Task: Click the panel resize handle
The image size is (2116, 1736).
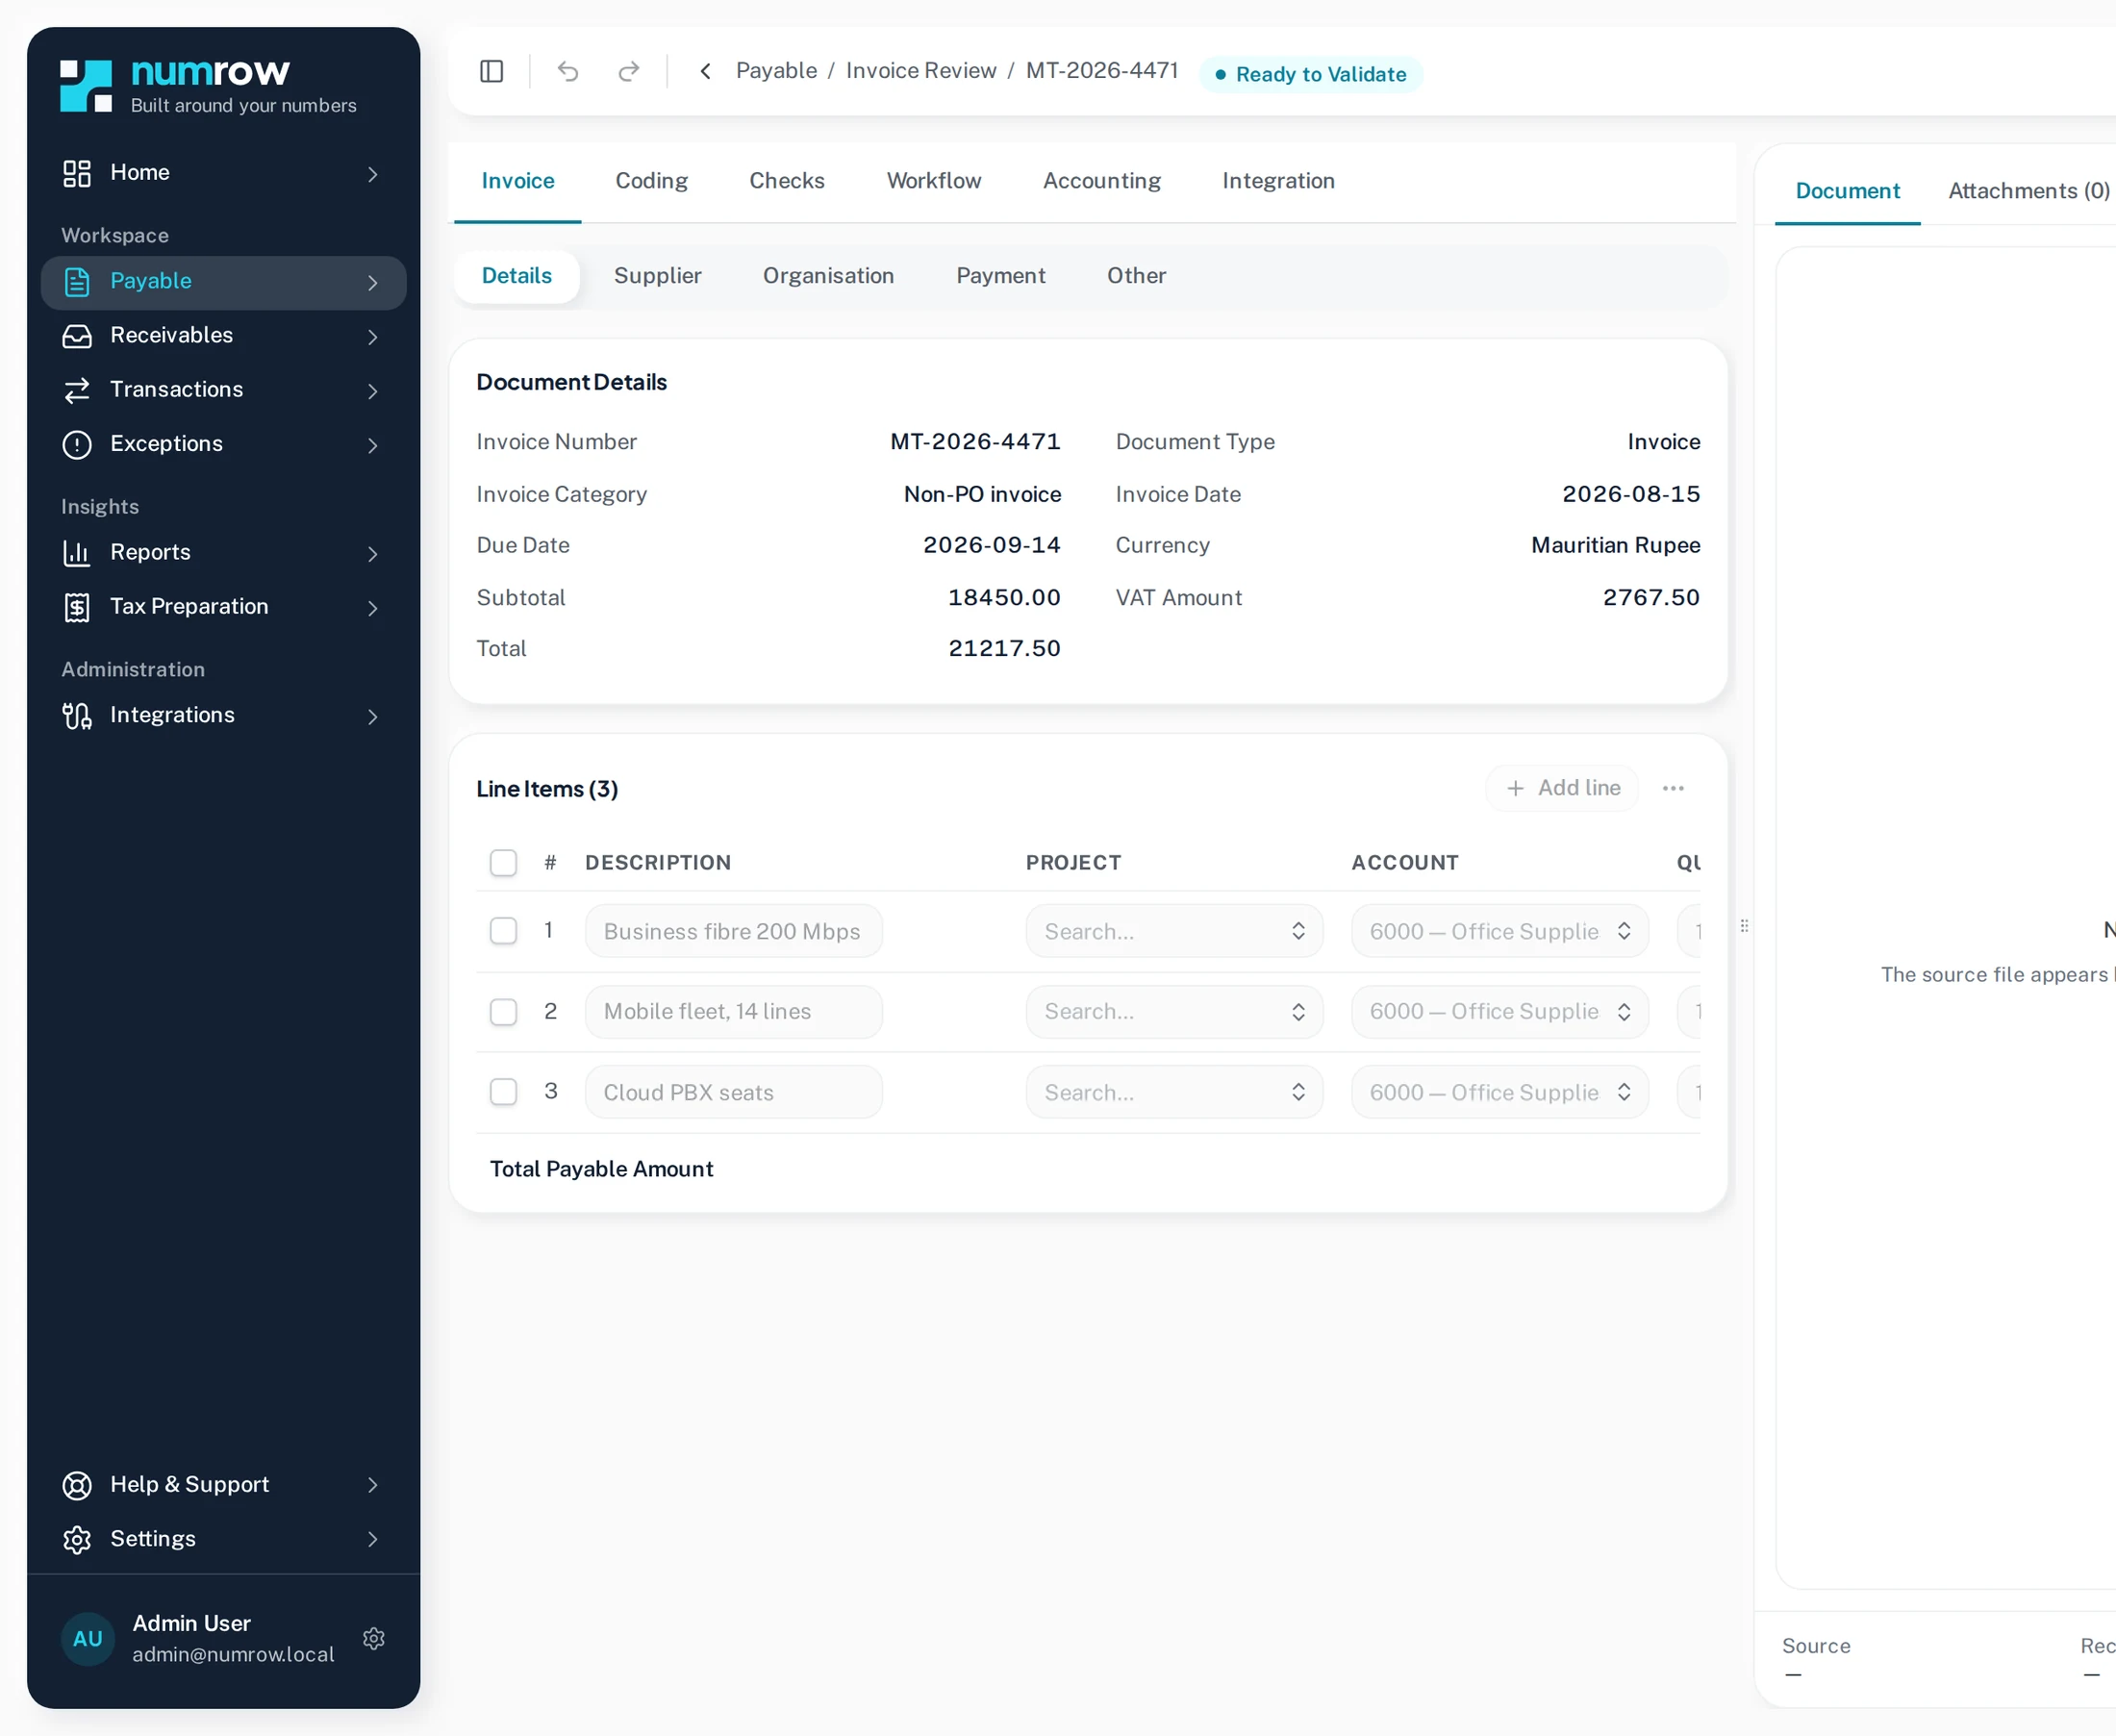Action: [x=1744, y=926]
